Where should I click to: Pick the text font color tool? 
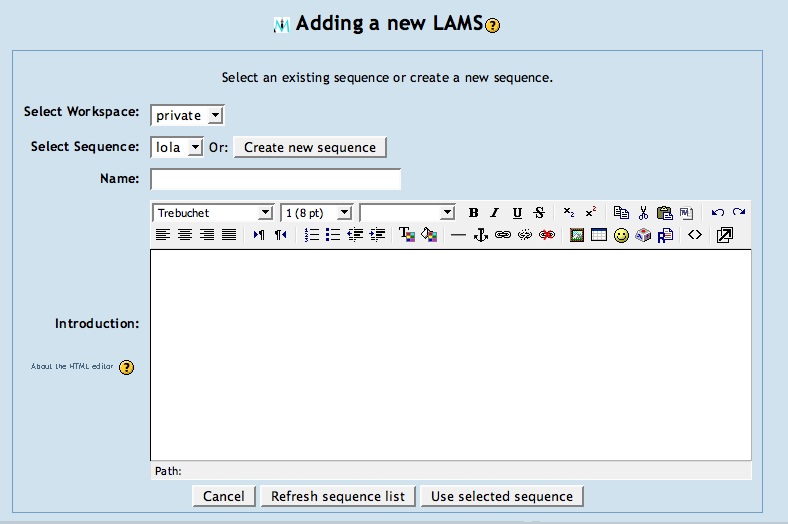coord(406,235)
